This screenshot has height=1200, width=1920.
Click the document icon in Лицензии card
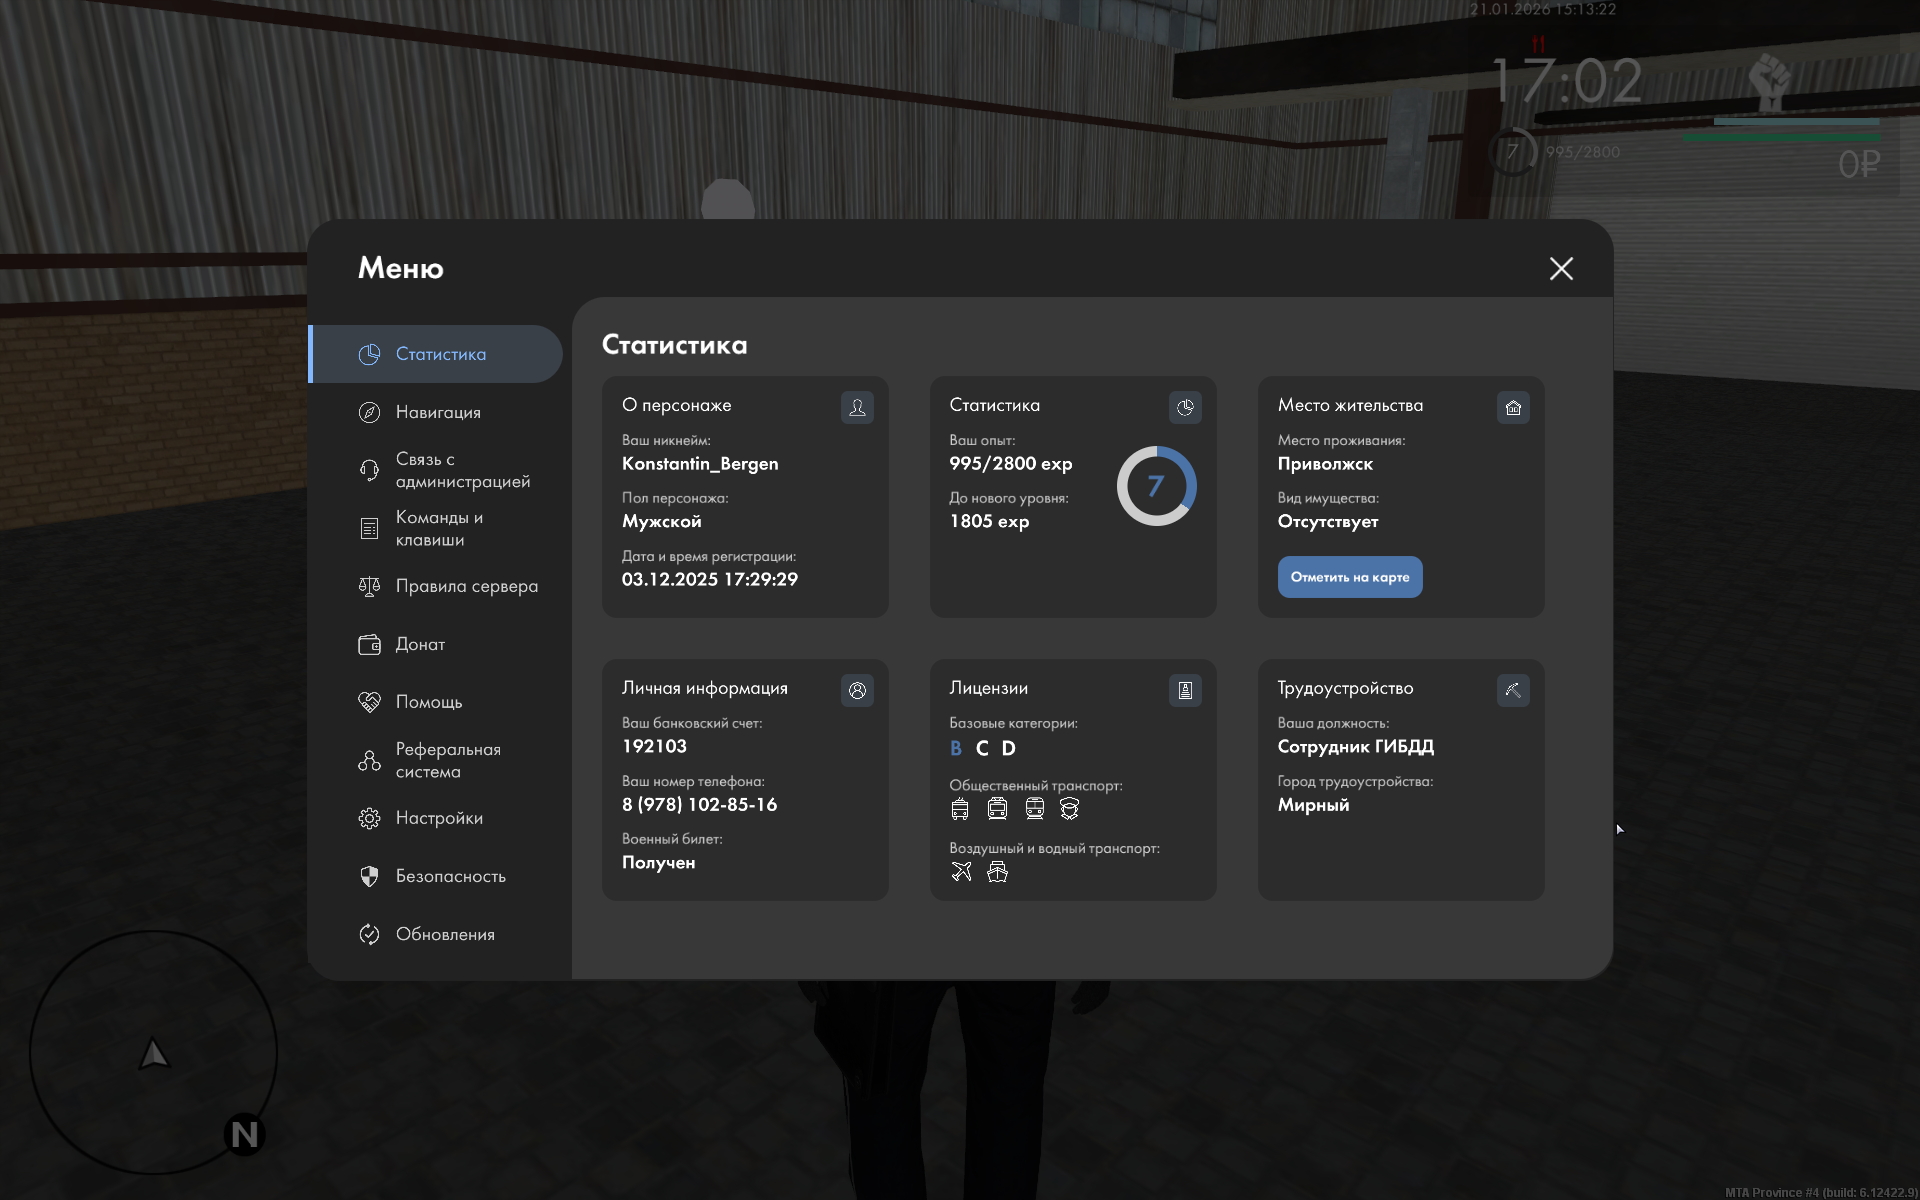1185,690
